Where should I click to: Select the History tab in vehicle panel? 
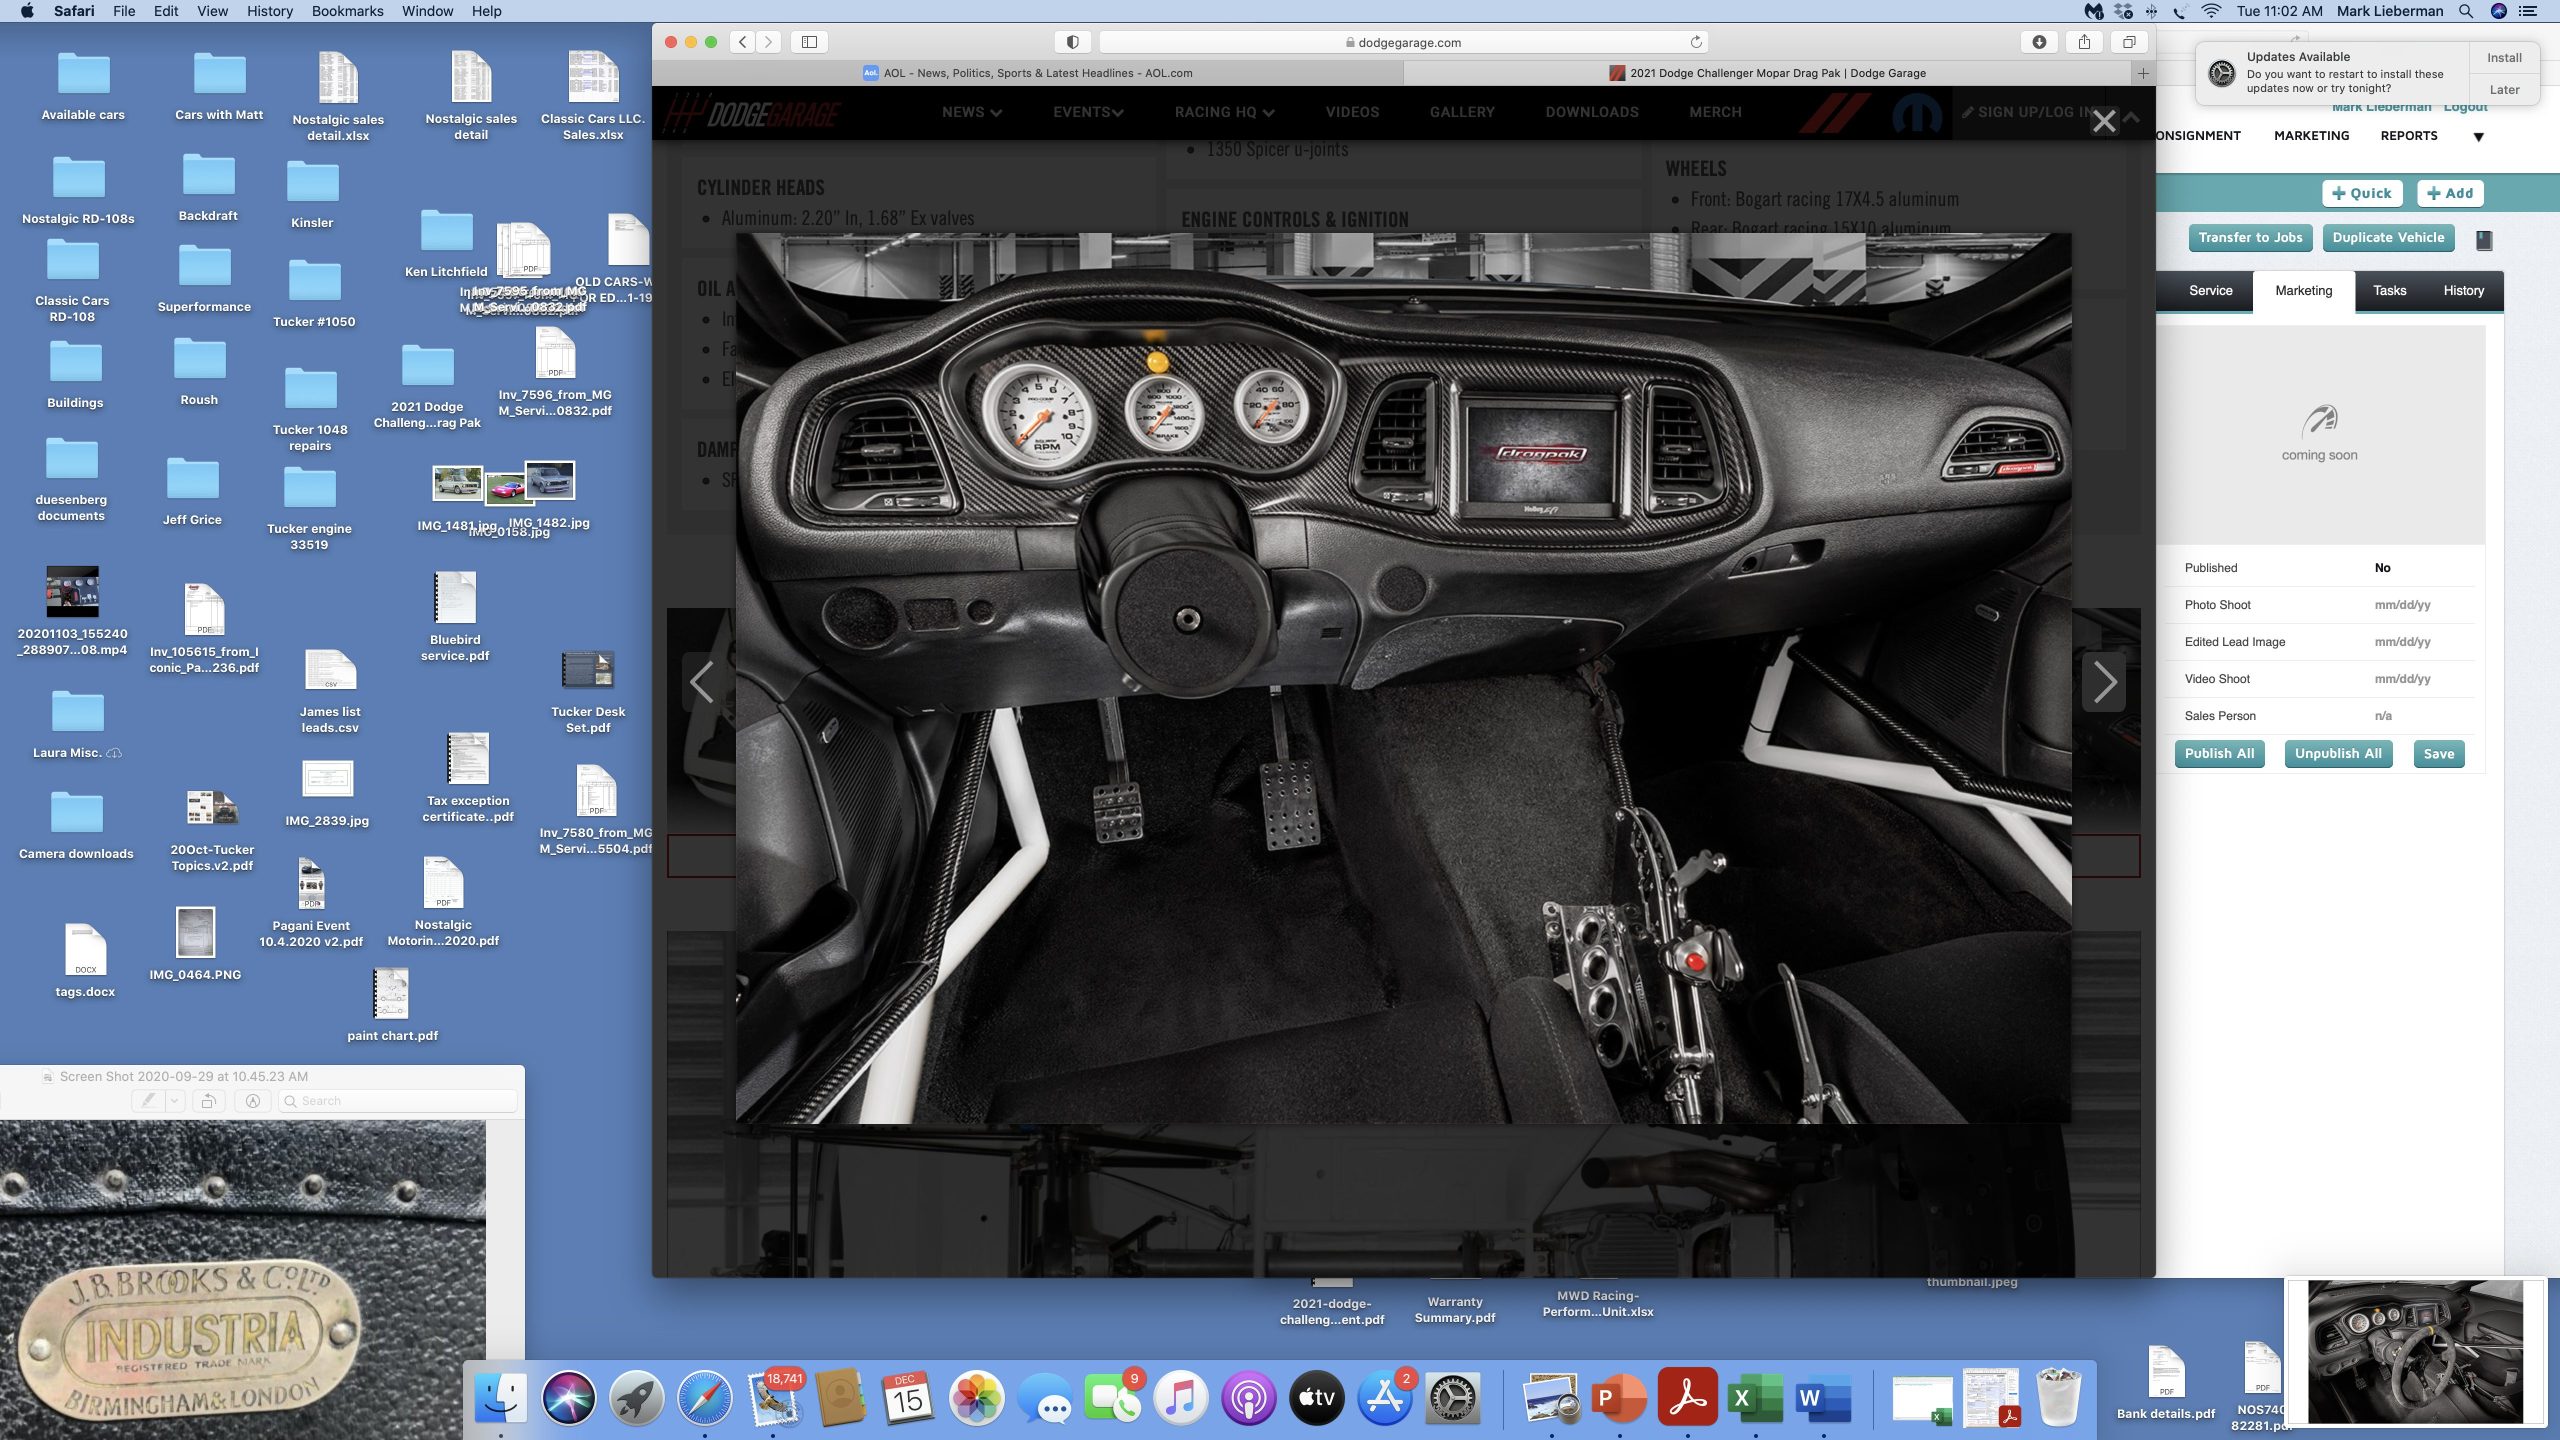[x=2463, y=291]
